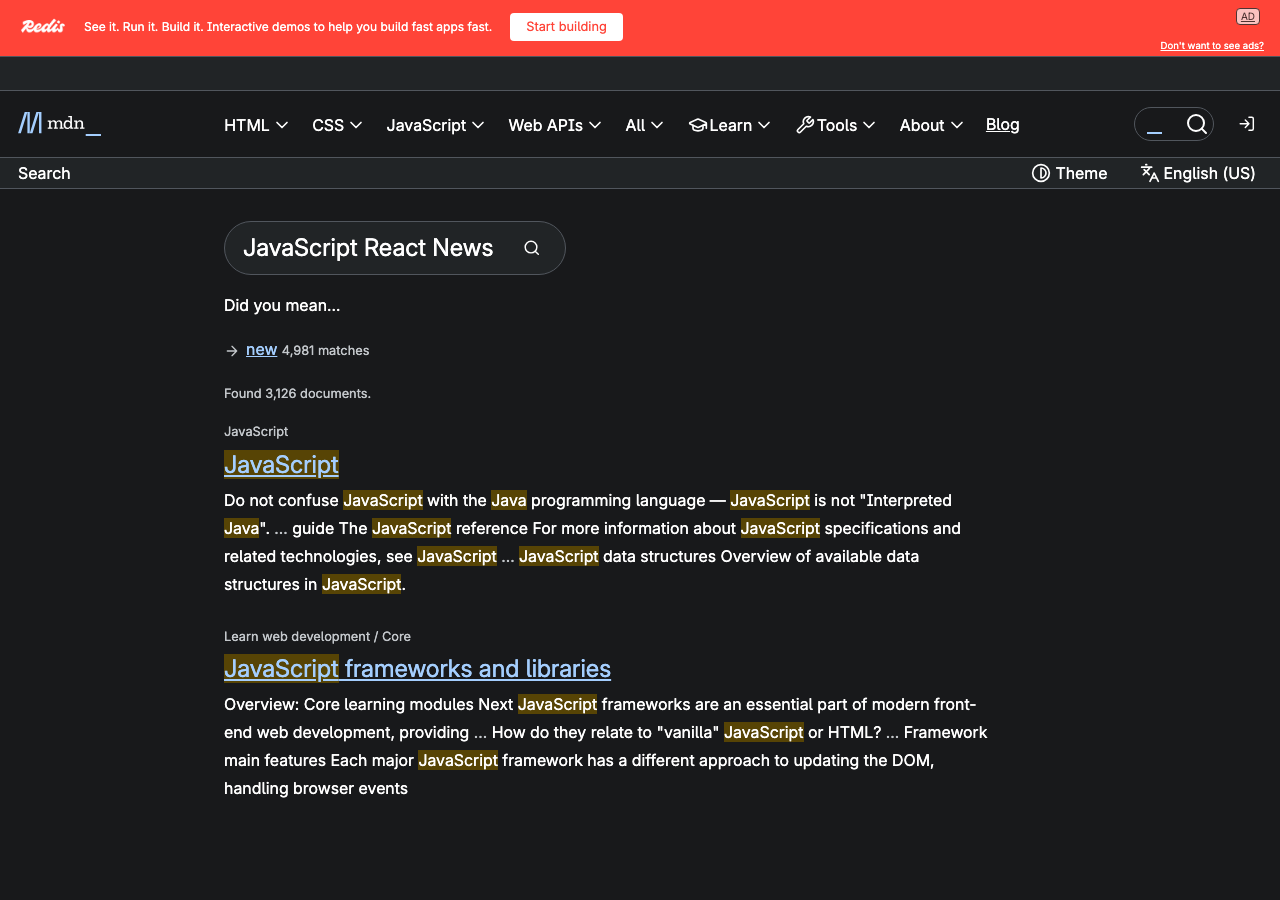Click inside the search query input field
This screenshot has width=1280, height=900.
370,247
